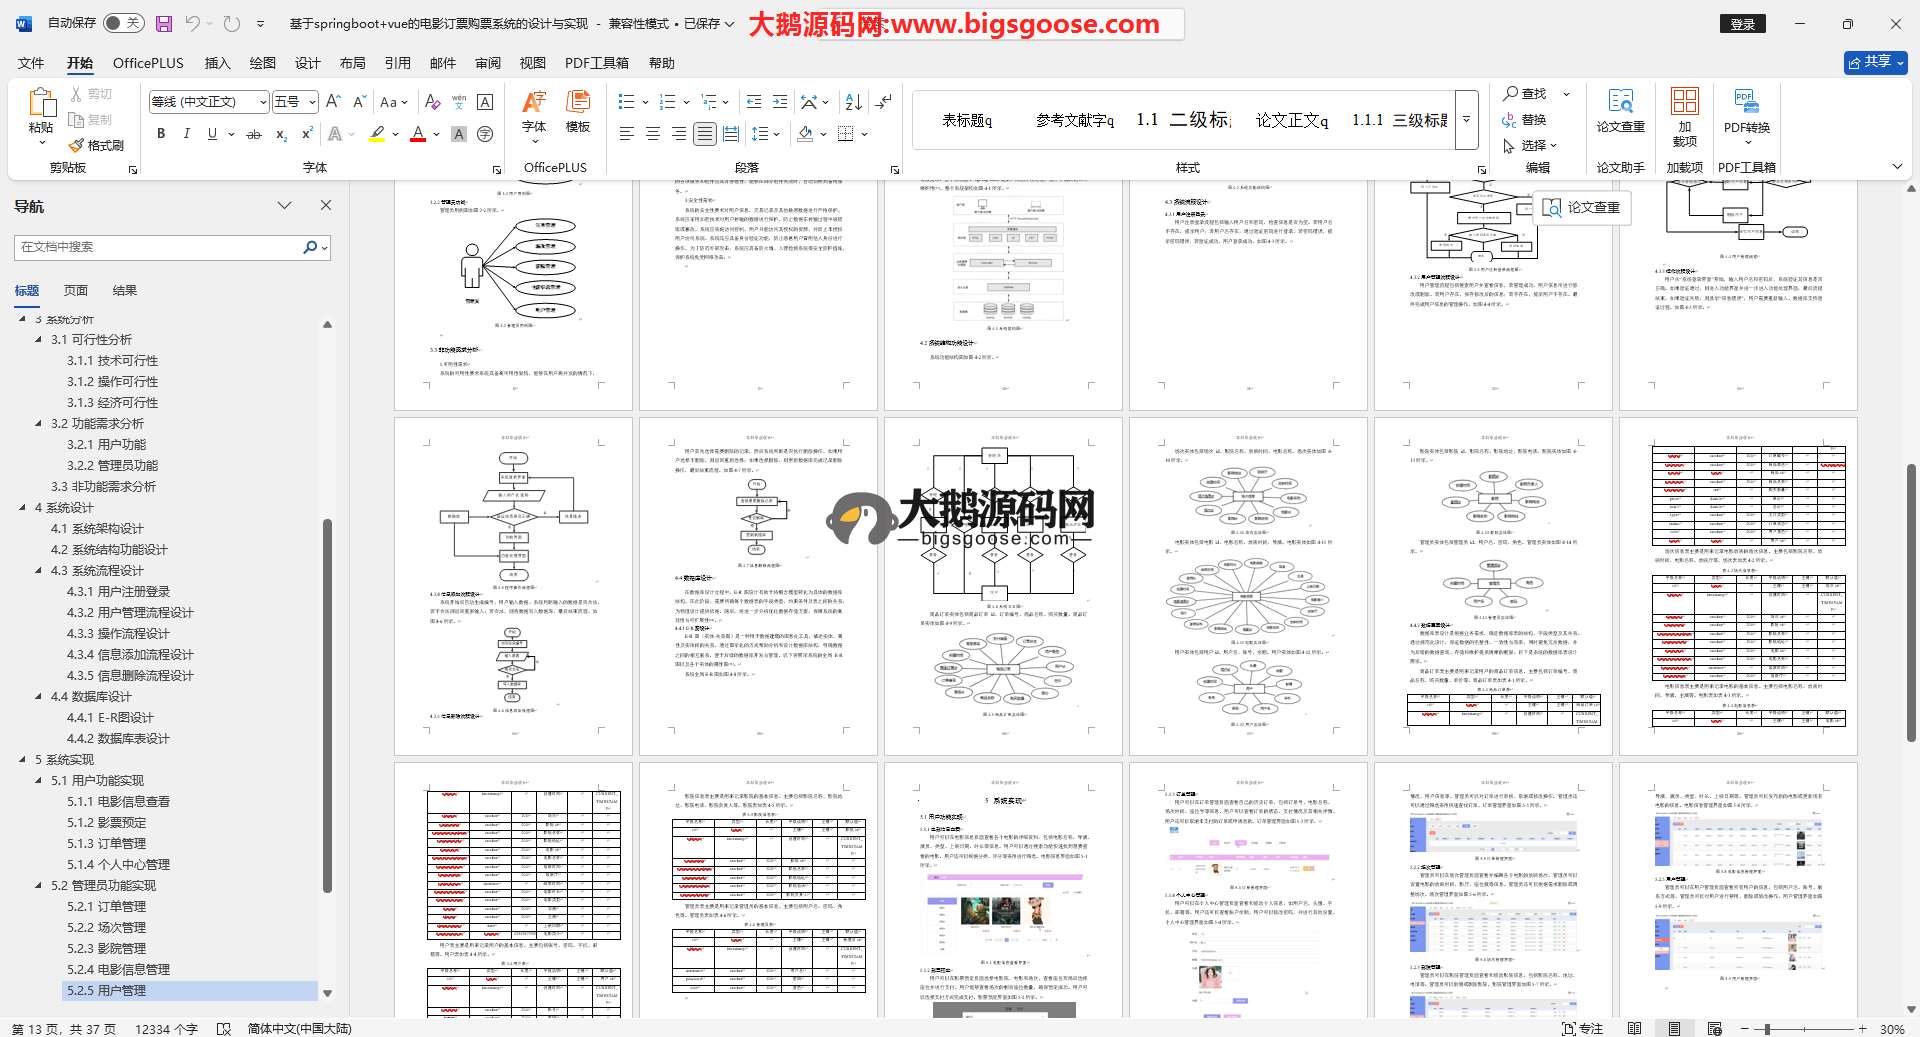Apply bold formatting with B icon
1920x1037 pixels.
point(161,134)
